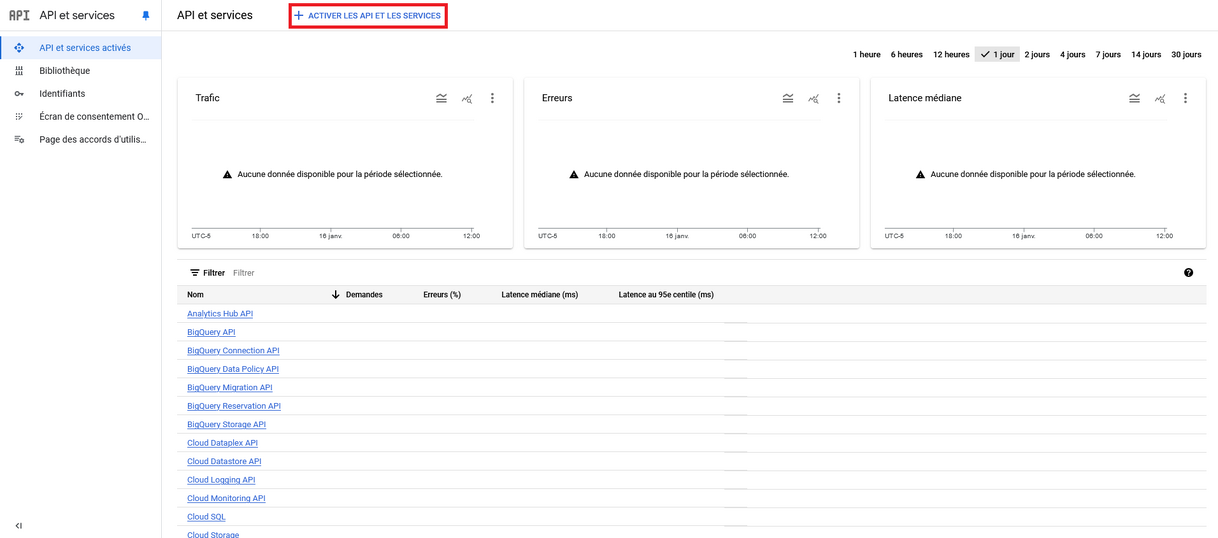Viewport: 1218px width, 538px height.
Task: Open more options menu on Erreurs chart
Action: [x=839, y=99]
